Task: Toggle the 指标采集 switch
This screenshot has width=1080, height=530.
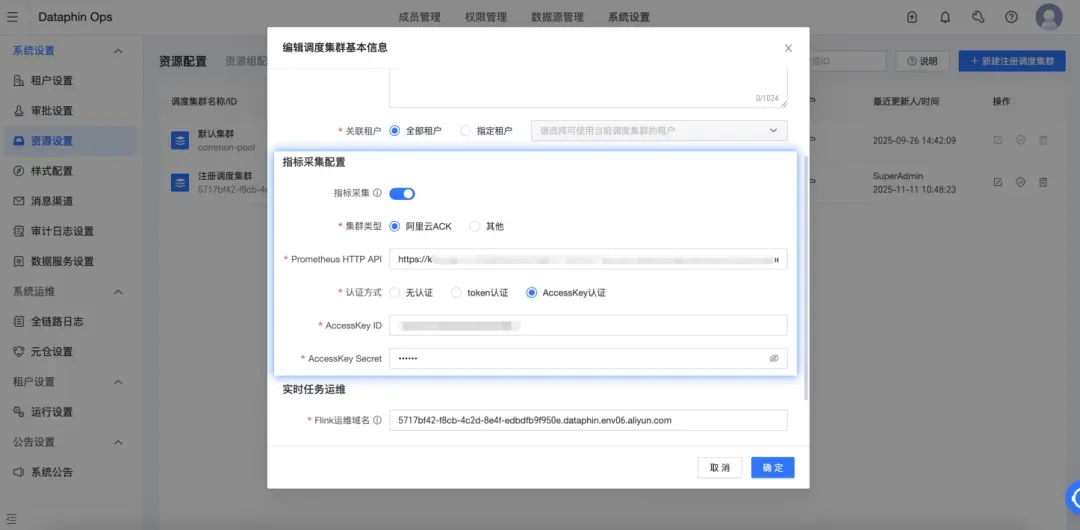Action: [402, 194]
